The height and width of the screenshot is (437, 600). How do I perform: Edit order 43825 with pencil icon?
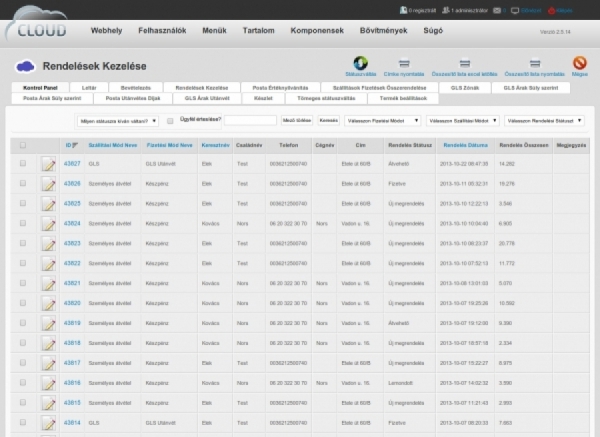pos(48,204)
